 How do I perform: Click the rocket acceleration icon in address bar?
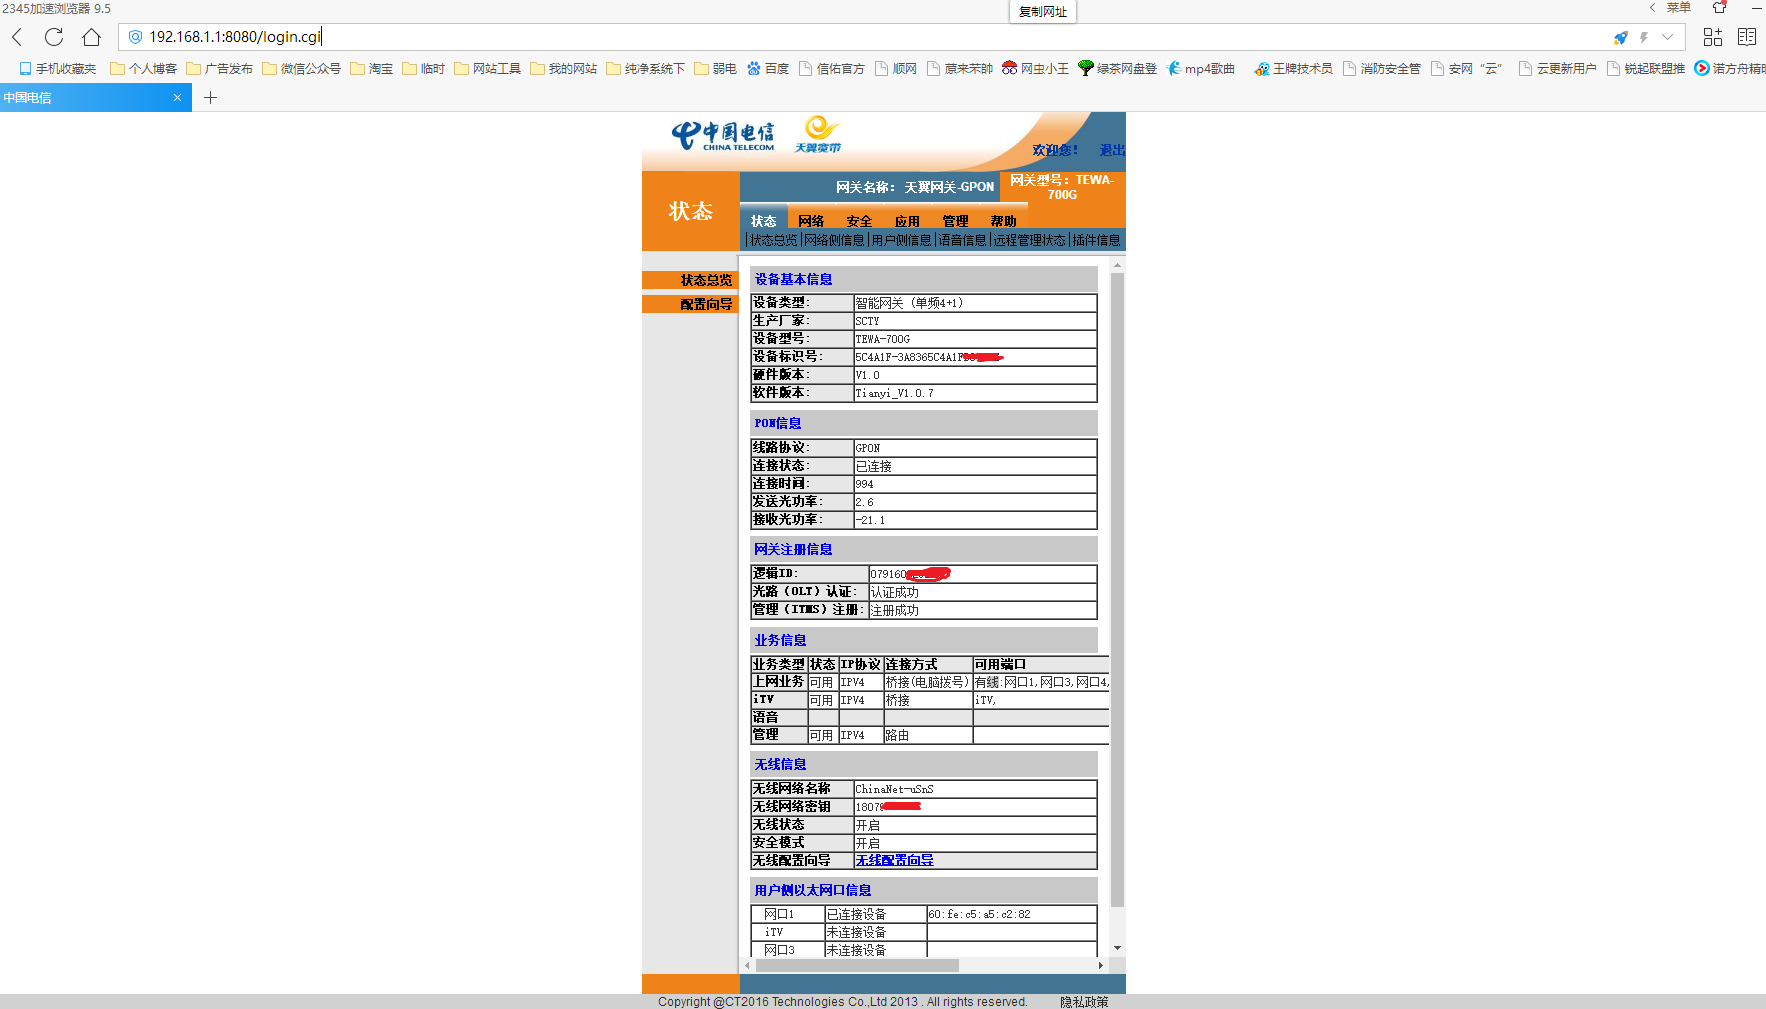(1620, 38)
